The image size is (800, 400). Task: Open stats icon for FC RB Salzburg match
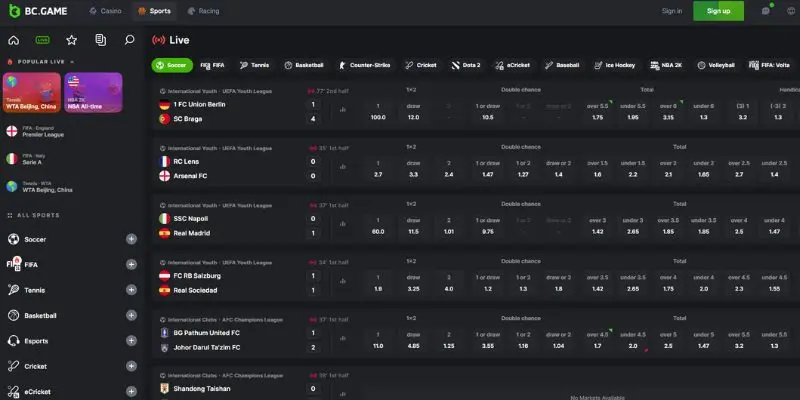click(342, 281)
